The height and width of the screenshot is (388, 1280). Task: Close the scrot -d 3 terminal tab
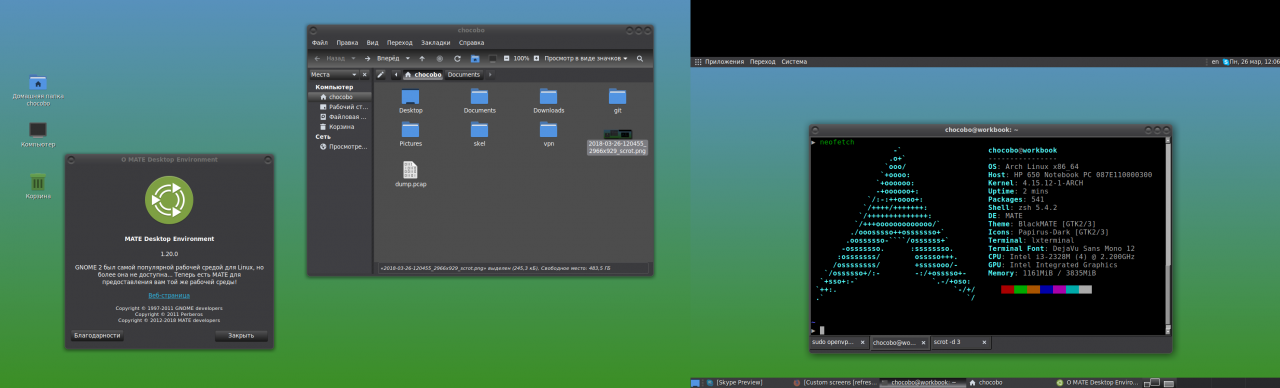(x=984, y=342)
